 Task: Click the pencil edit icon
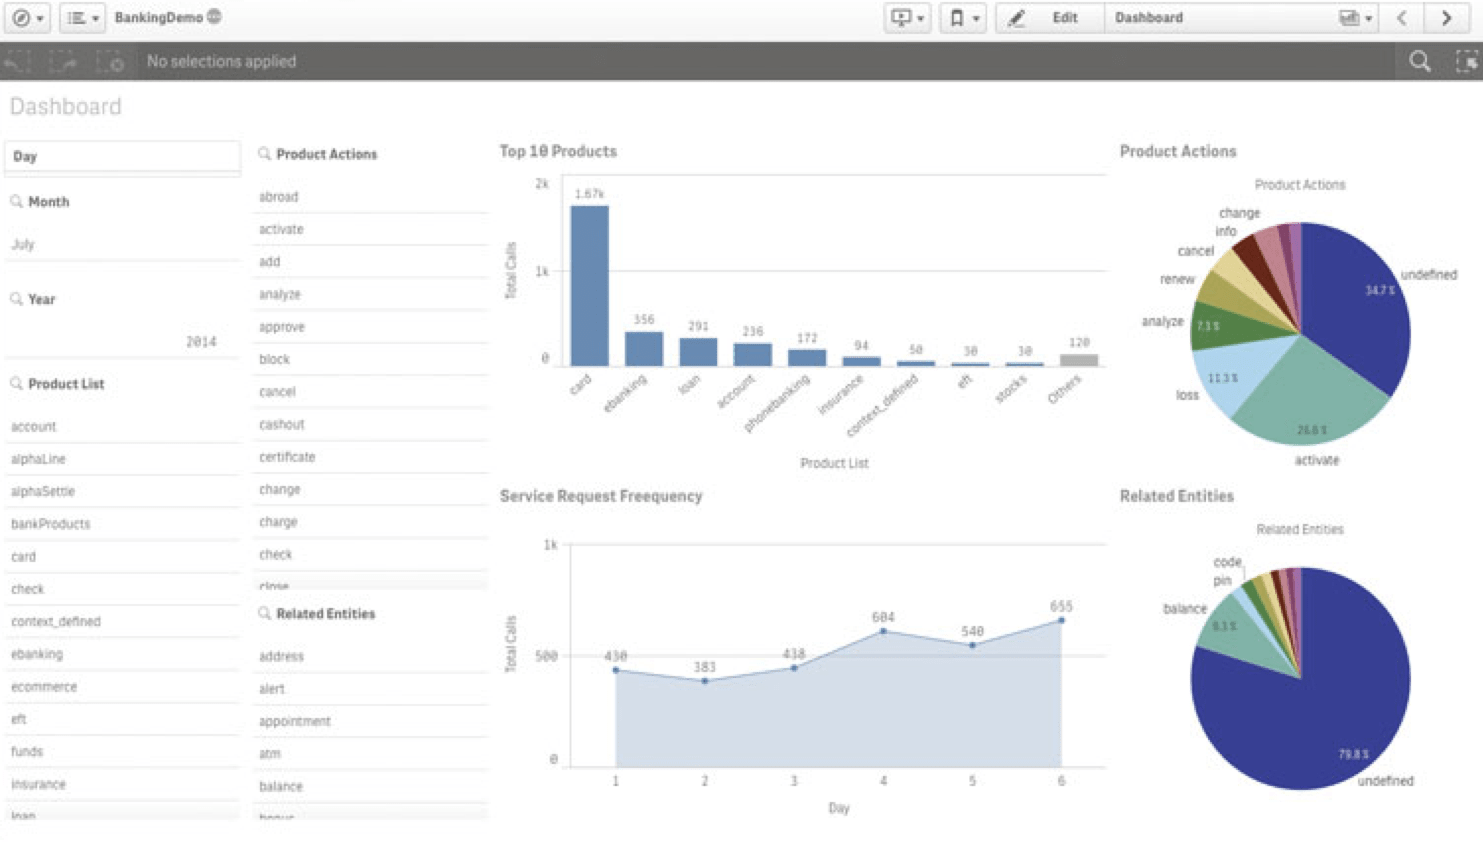(x=1016, y=18)
